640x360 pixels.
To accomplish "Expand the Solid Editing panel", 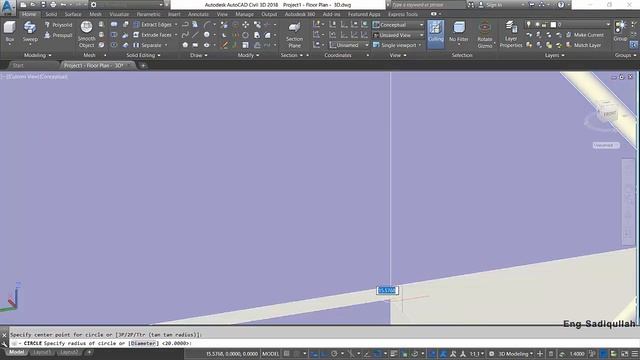I will [143, 55].
